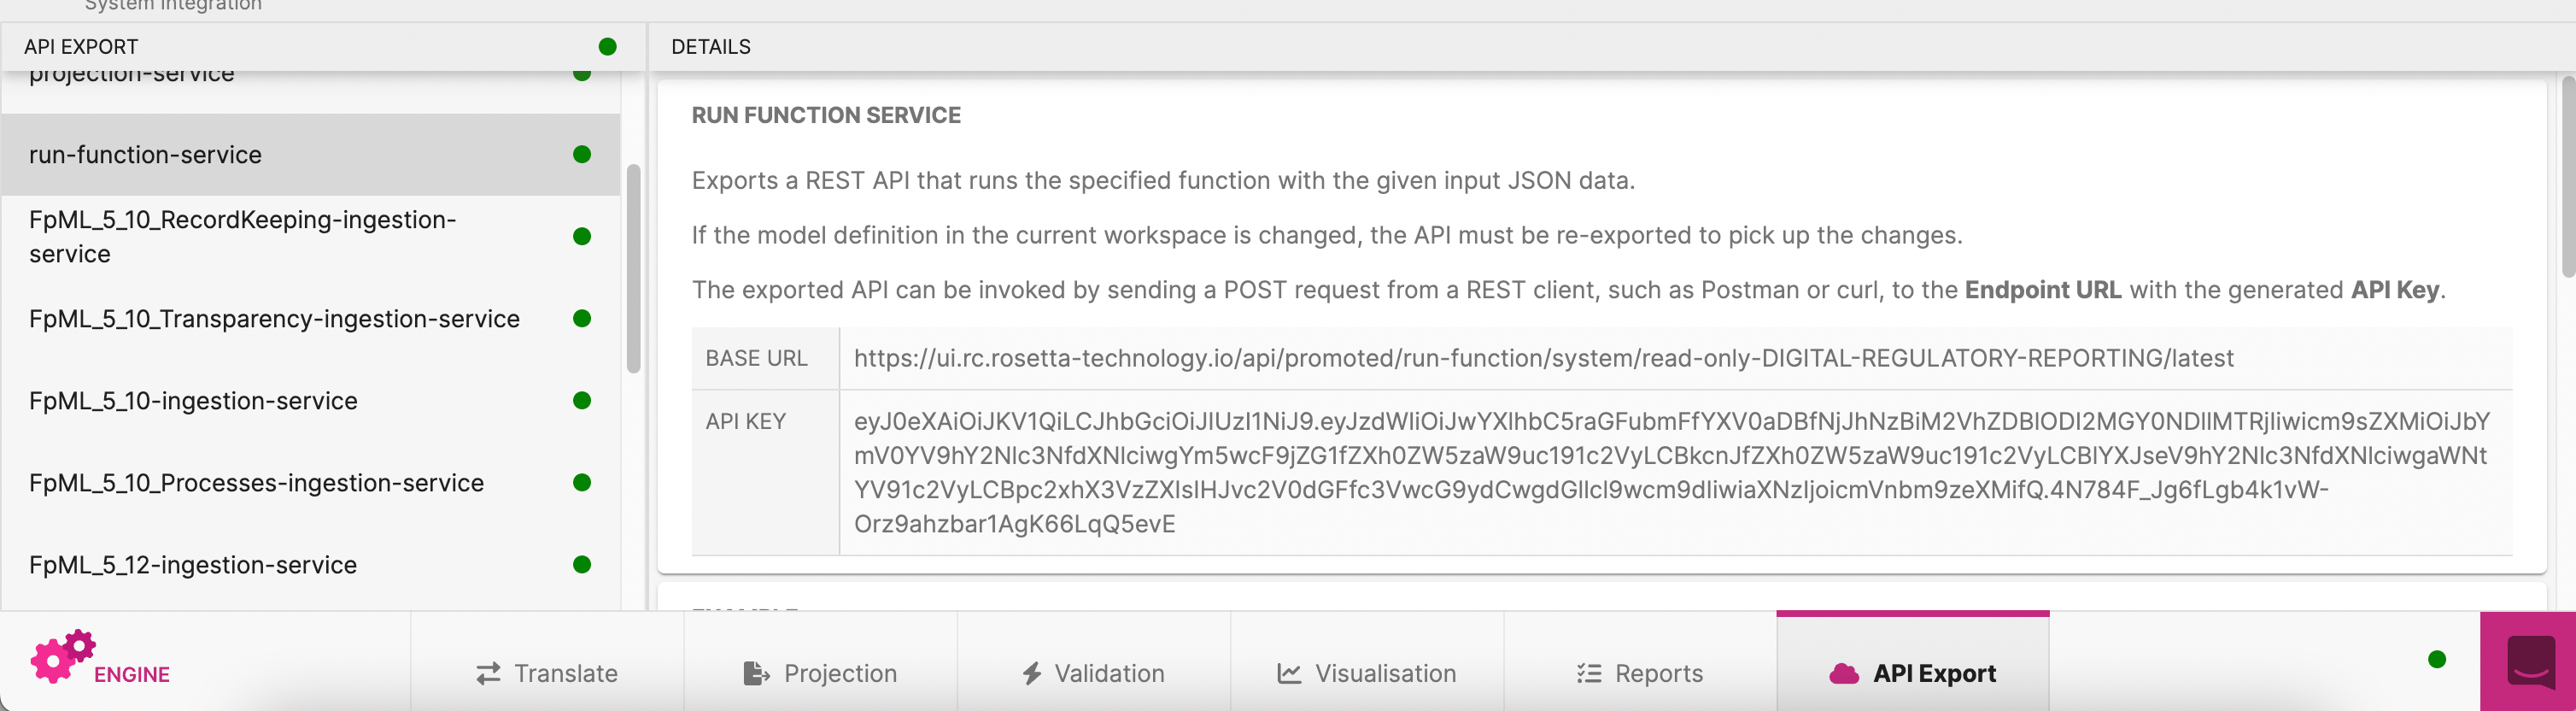Click the status dot in the API EXPORT header

[607, 45]
